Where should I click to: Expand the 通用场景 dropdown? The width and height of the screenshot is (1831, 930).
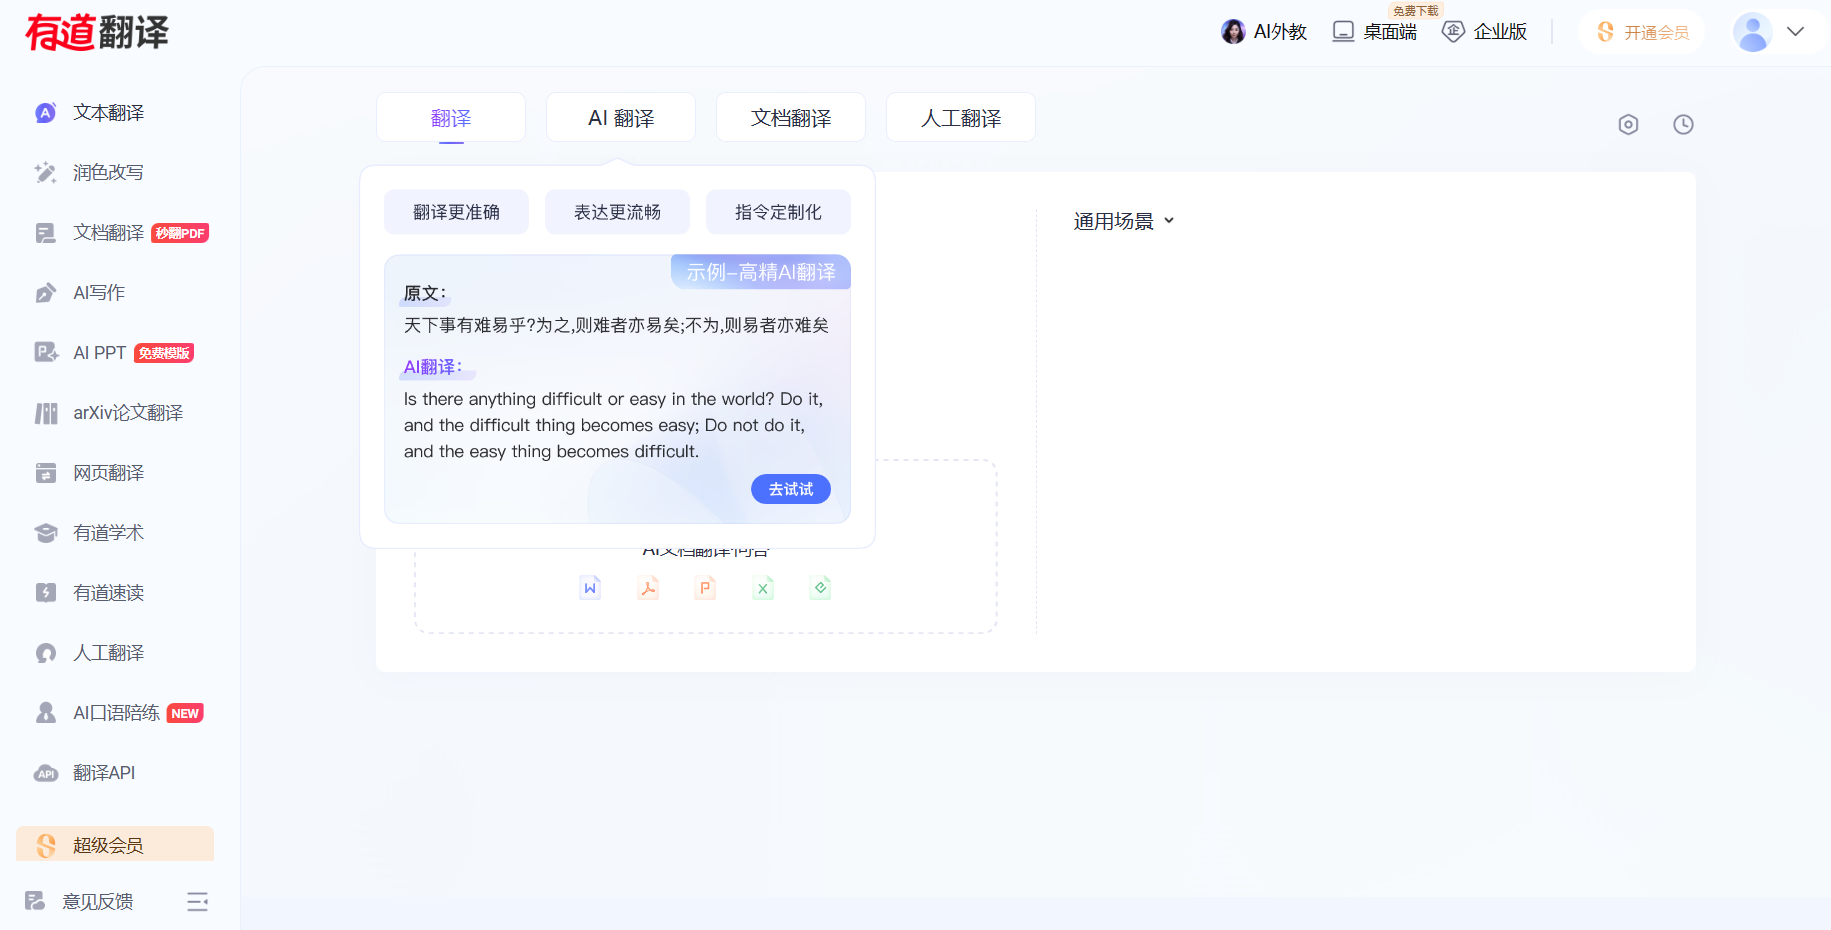pyautogui.click(x=1123, y=221)
